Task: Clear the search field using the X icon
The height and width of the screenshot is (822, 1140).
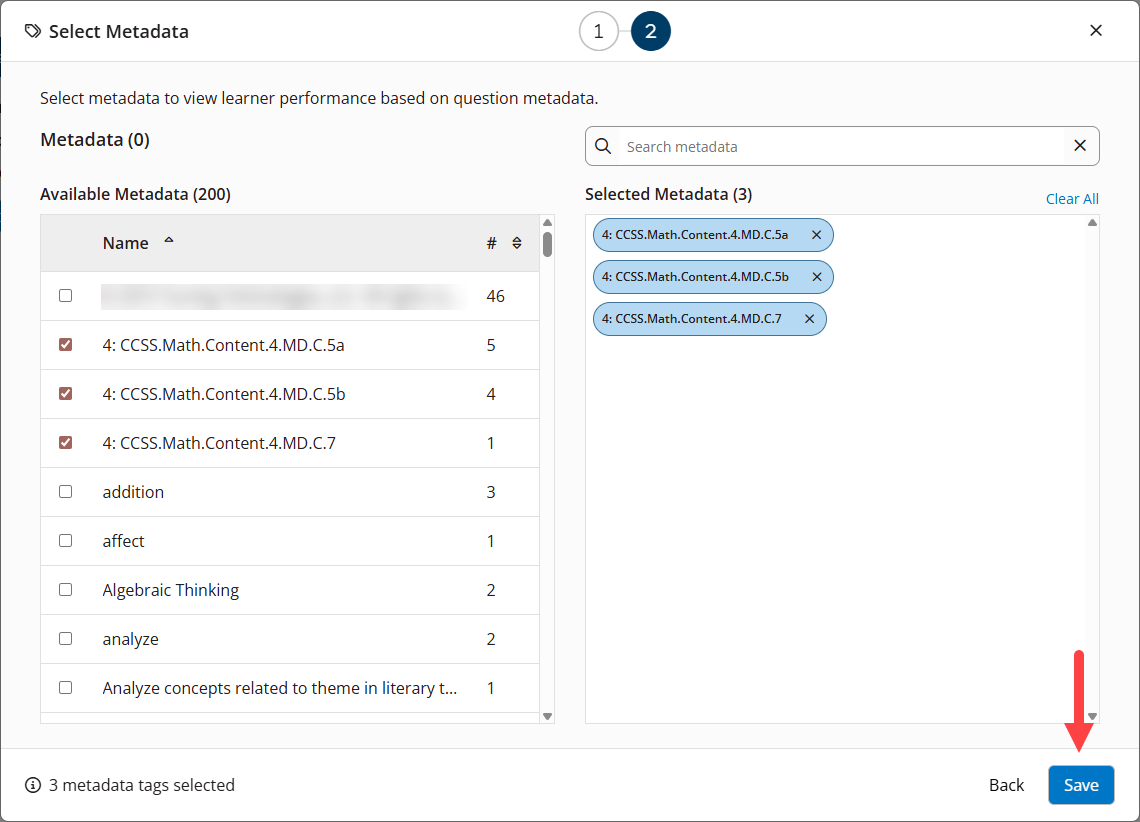Action: [1080, 146]
